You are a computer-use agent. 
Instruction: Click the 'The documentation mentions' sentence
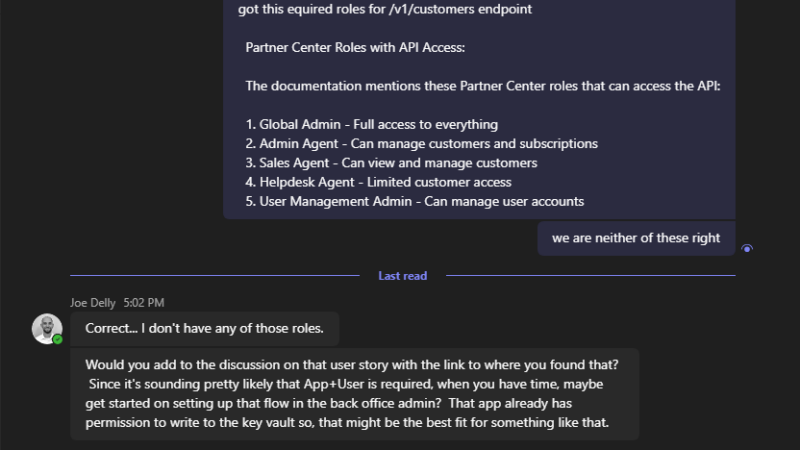(482, 86)
